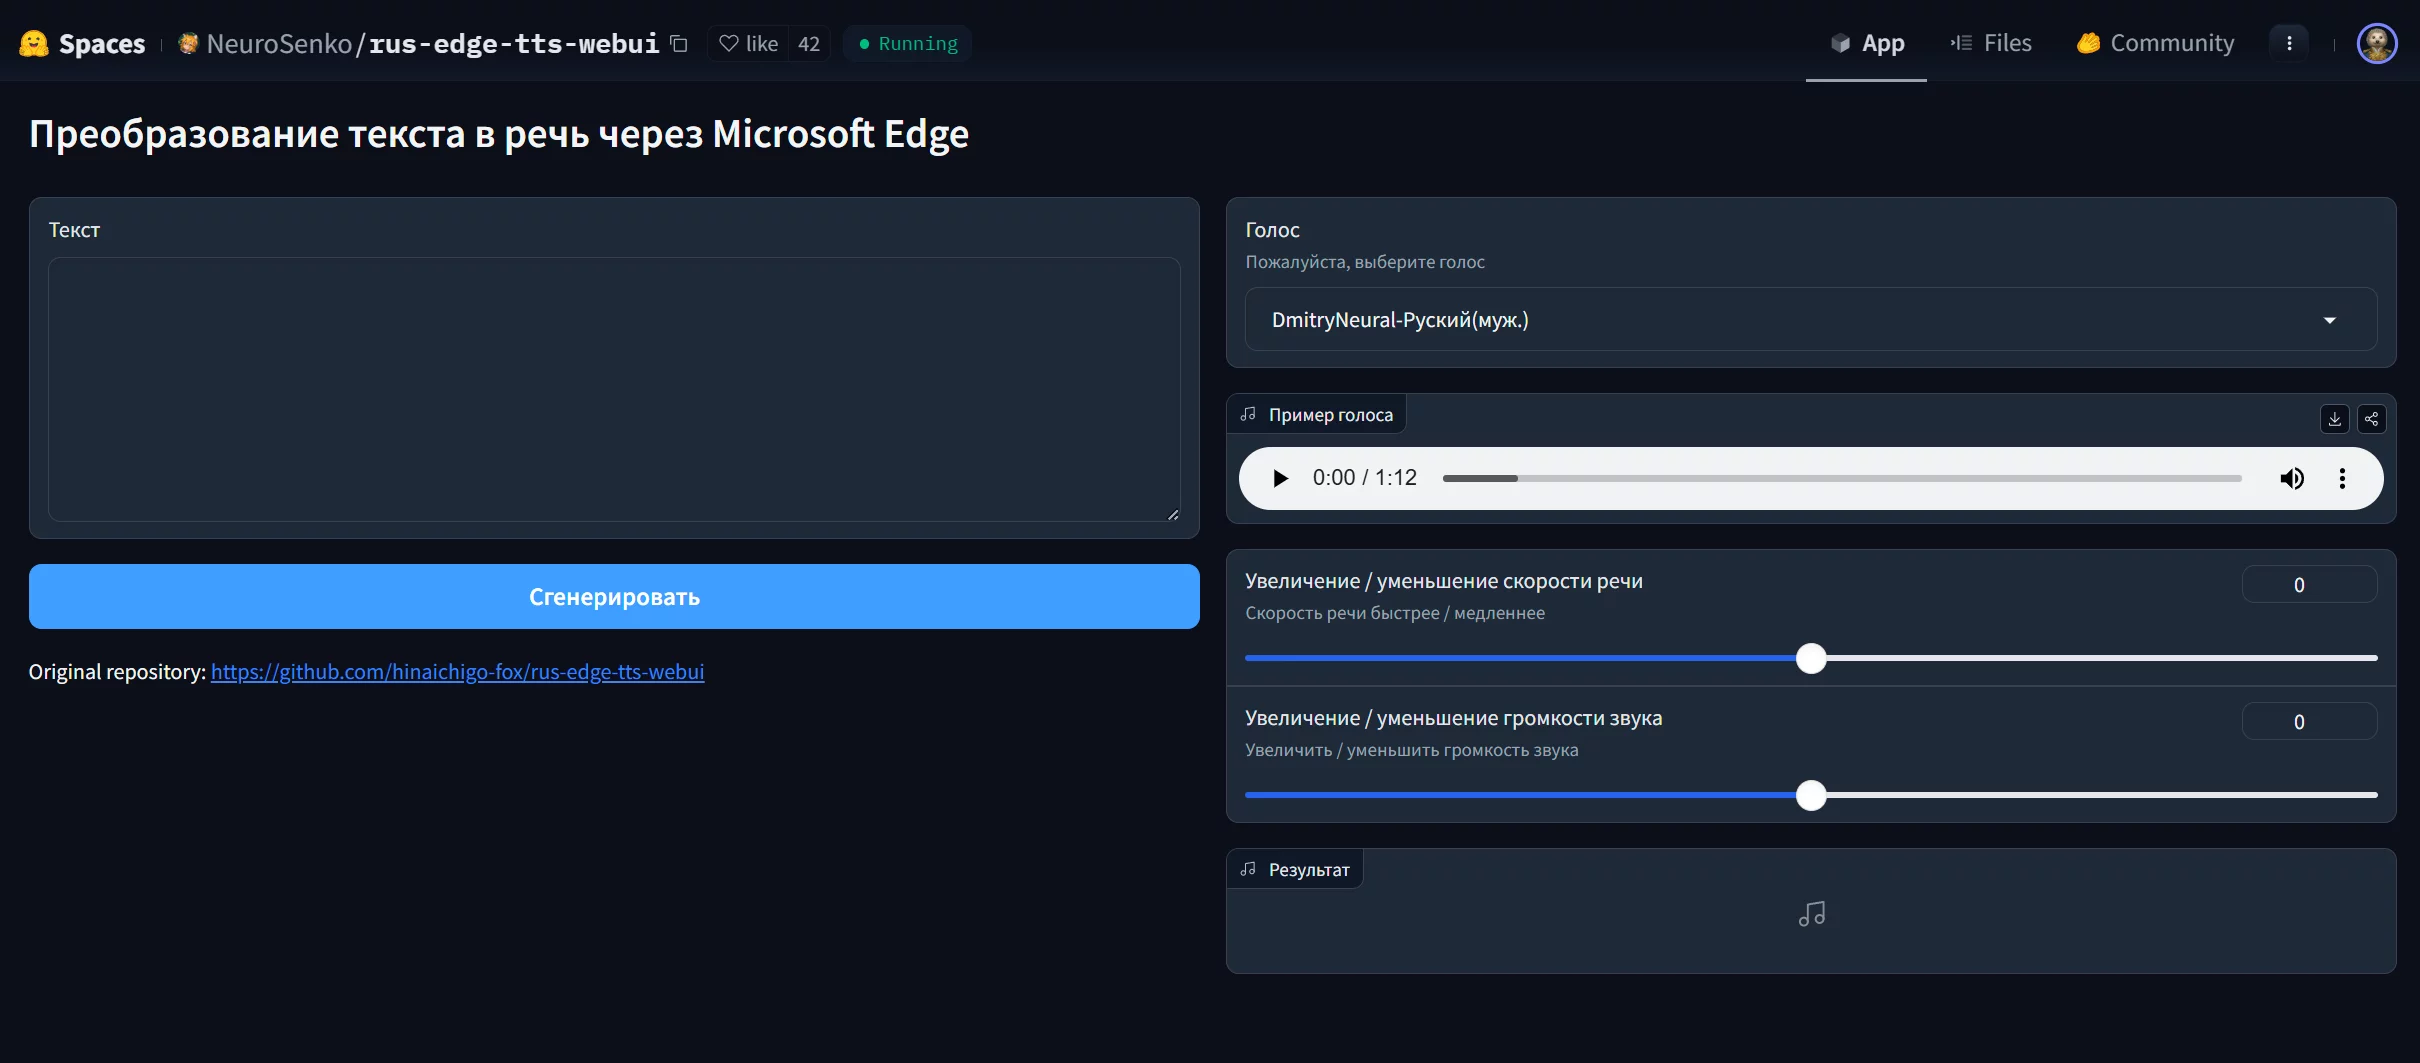The image size is (2420, 1063).
Task: Open the Files tab
Action: click(1990, 43)
